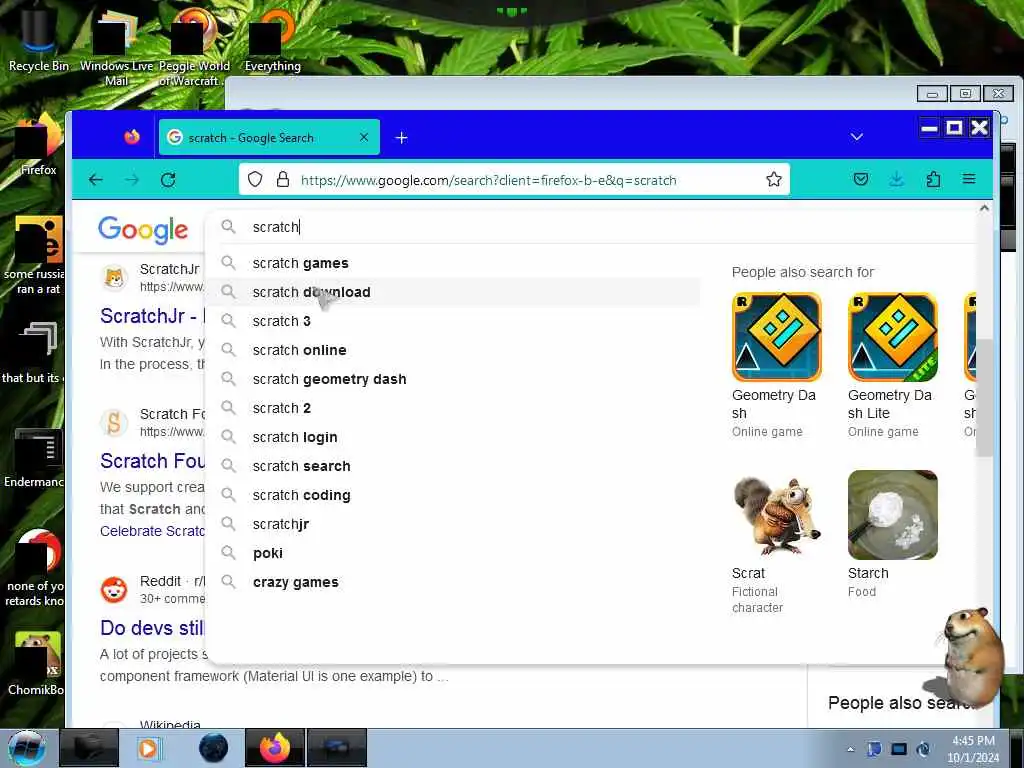
Task: Click the forward navigation arrow
Action: [x=132, y=180]
